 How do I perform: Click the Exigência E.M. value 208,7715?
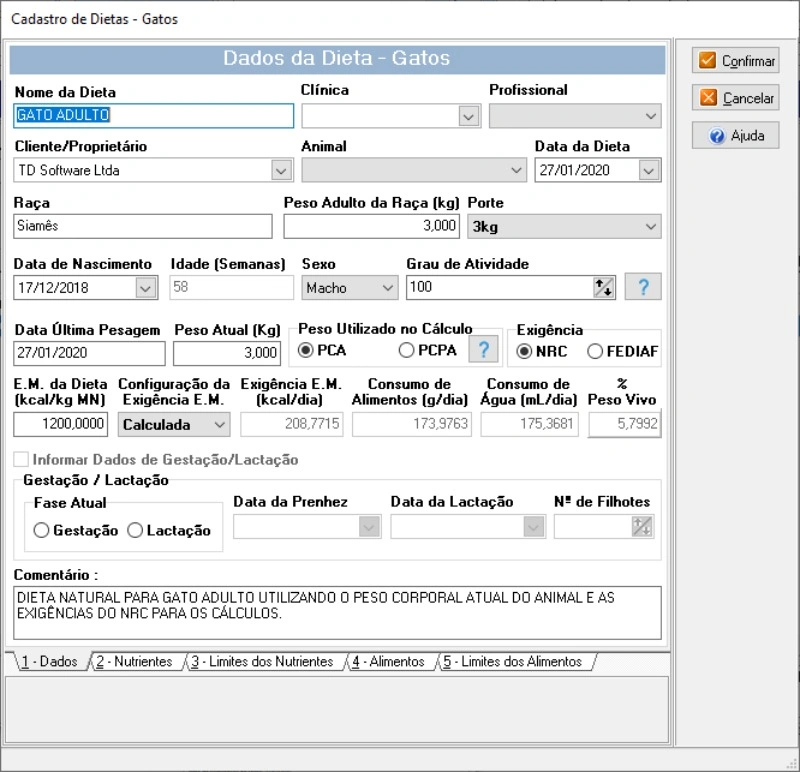292,424
